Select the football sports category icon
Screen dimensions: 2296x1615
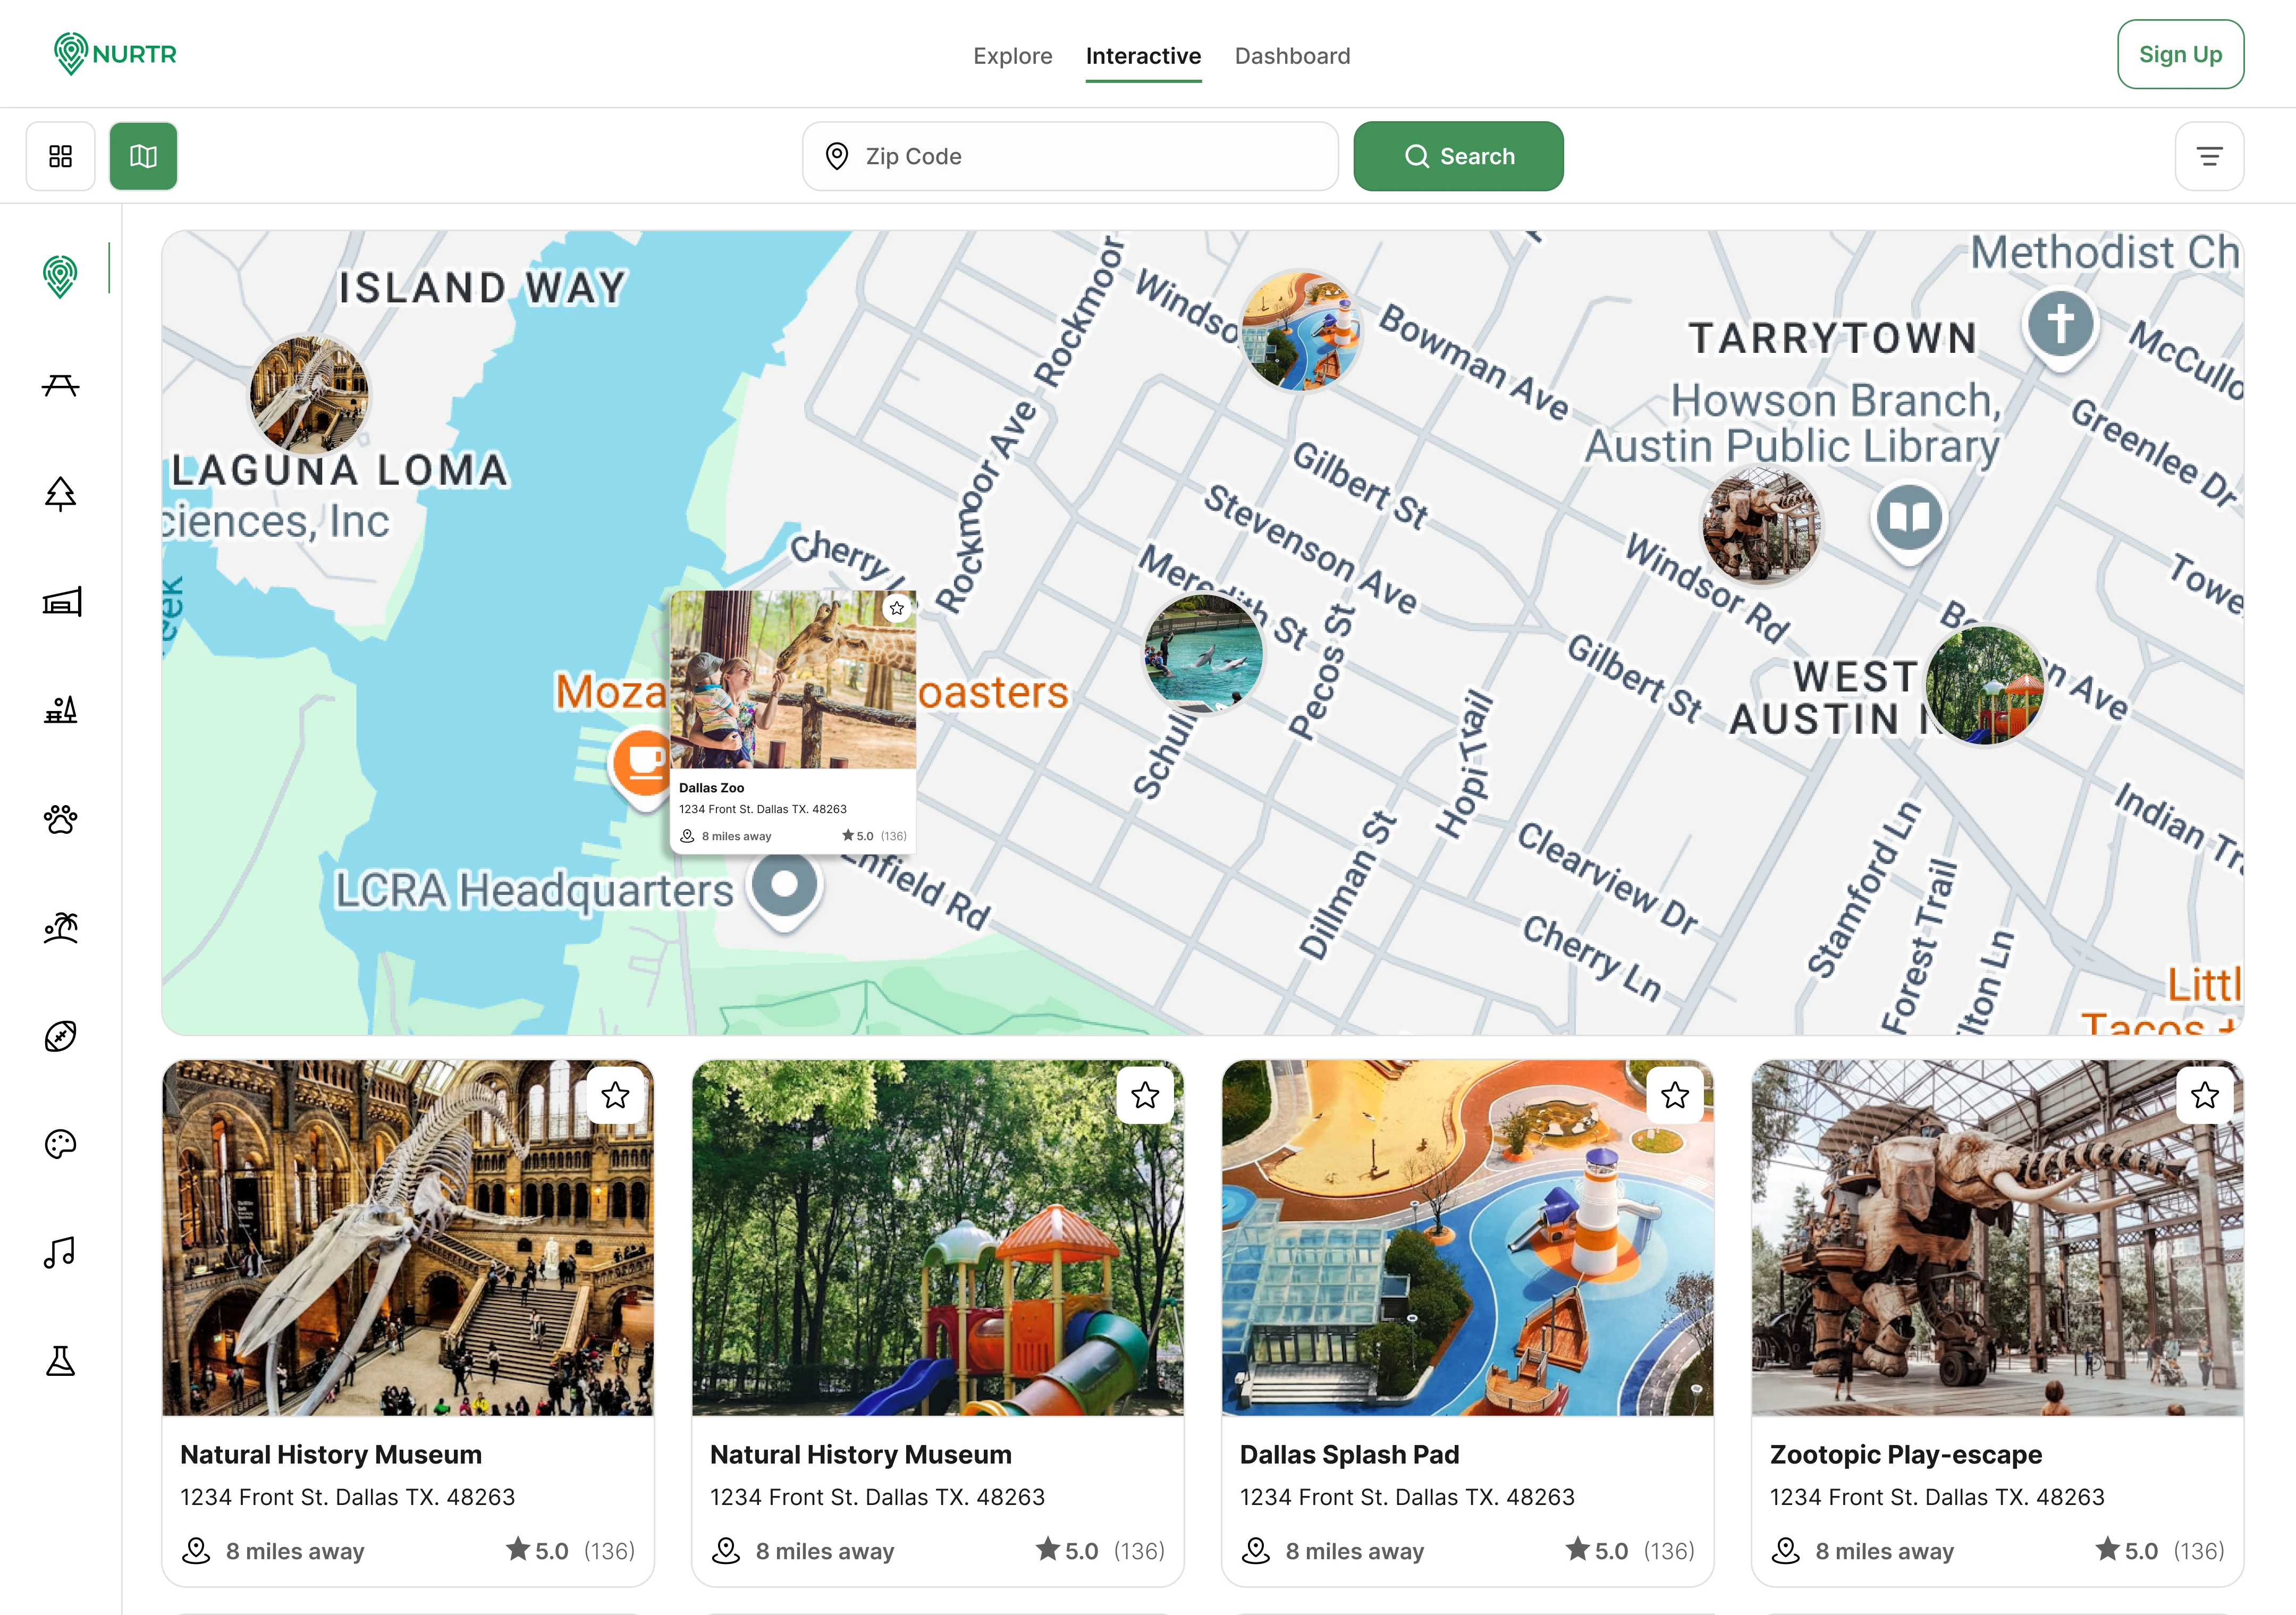click(x=60, y=1036)
